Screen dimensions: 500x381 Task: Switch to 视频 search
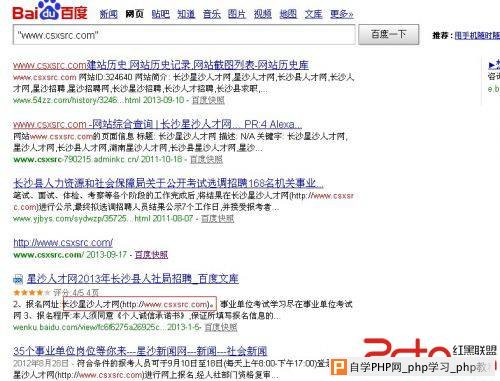click(263, 14)
